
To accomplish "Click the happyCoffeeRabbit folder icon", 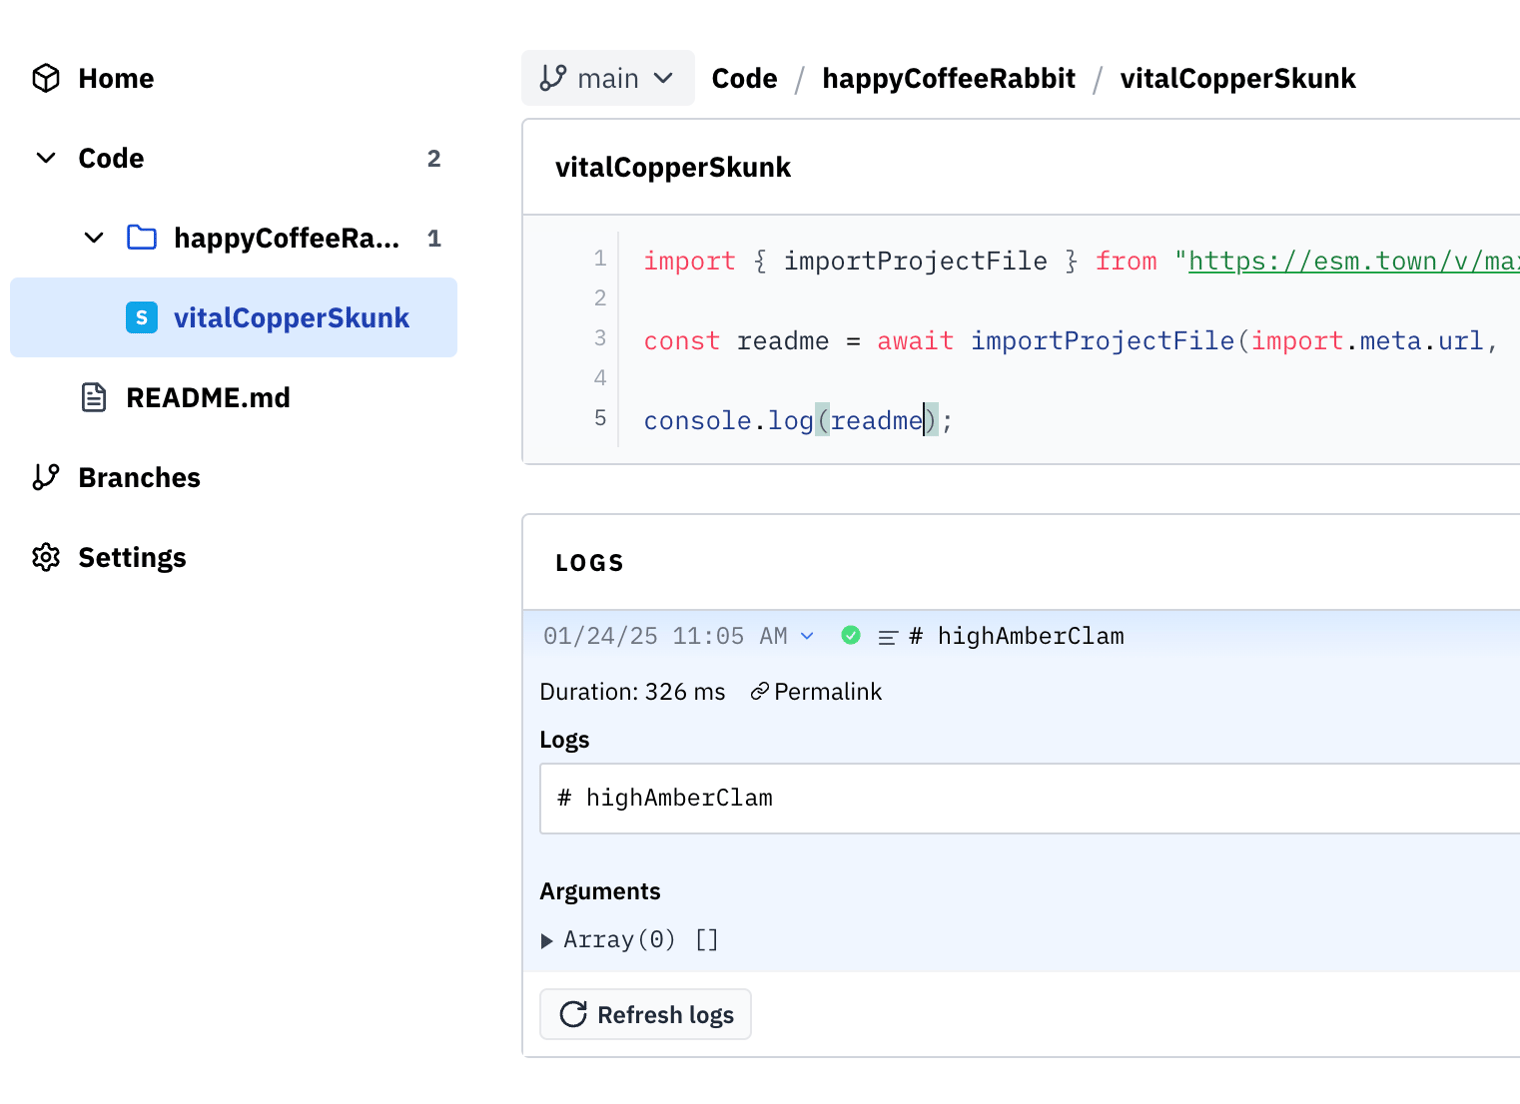I will pos(142,238).
